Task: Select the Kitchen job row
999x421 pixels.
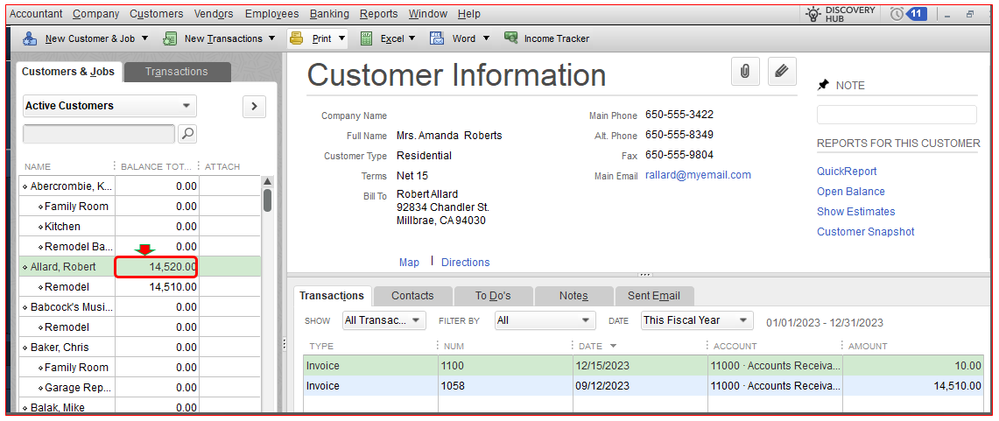Action: click(140, 226)
